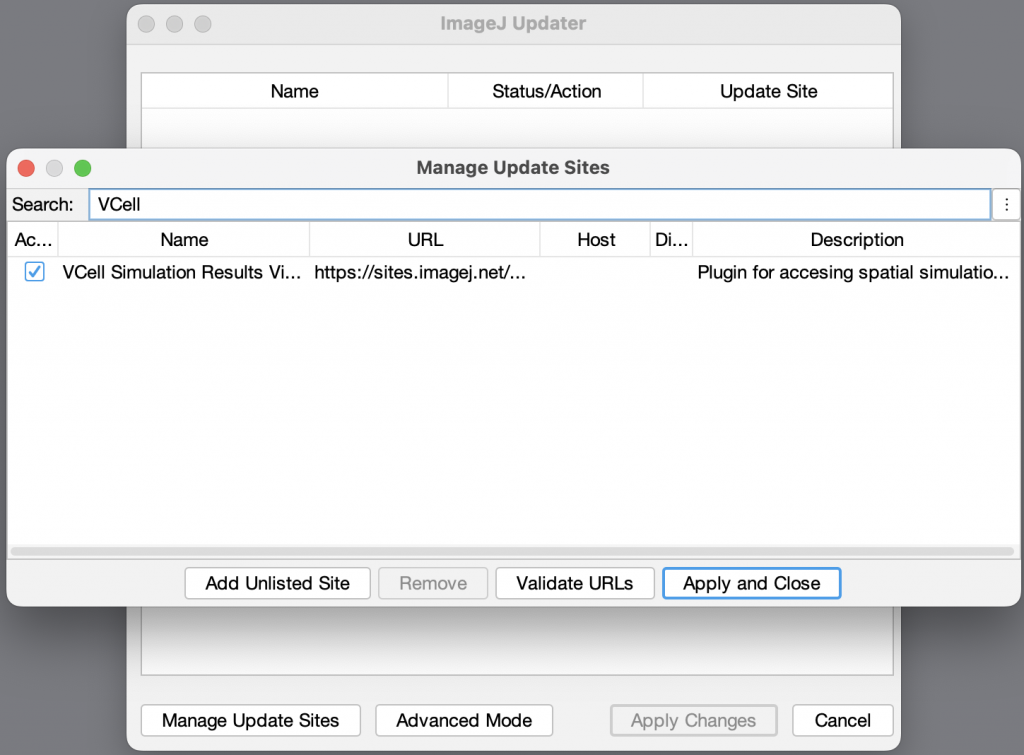Sort by the Name column header

(x=184, y=239)
